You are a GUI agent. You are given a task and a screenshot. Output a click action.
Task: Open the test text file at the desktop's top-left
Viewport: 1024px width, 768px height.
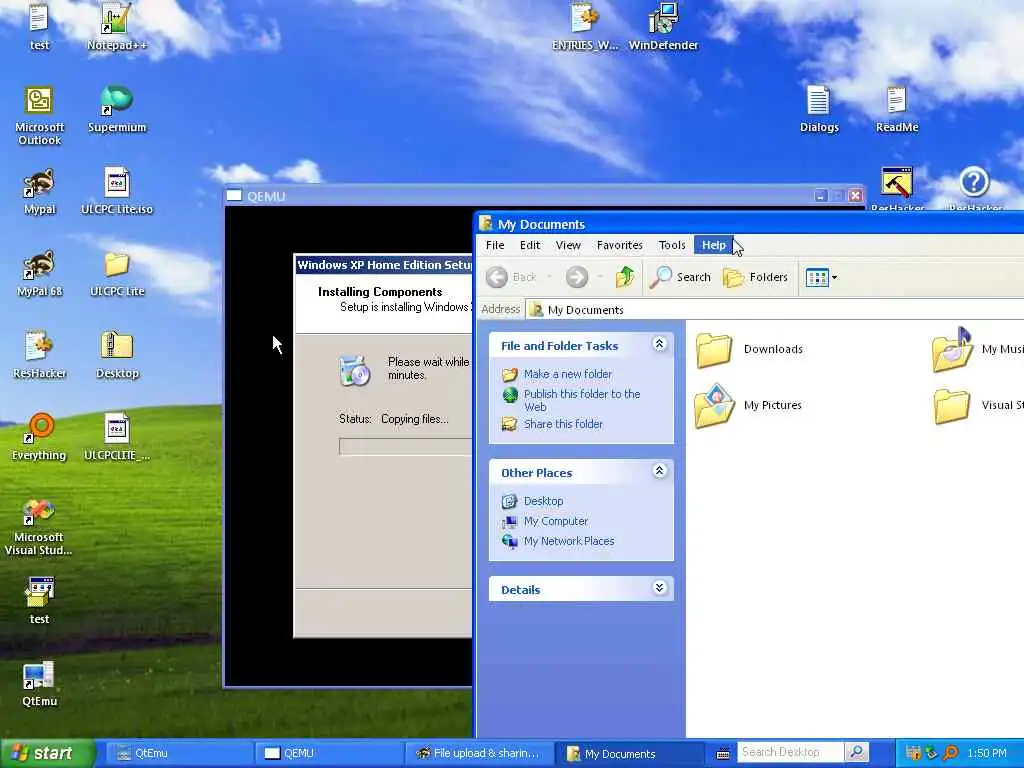[x=39, y=26]
